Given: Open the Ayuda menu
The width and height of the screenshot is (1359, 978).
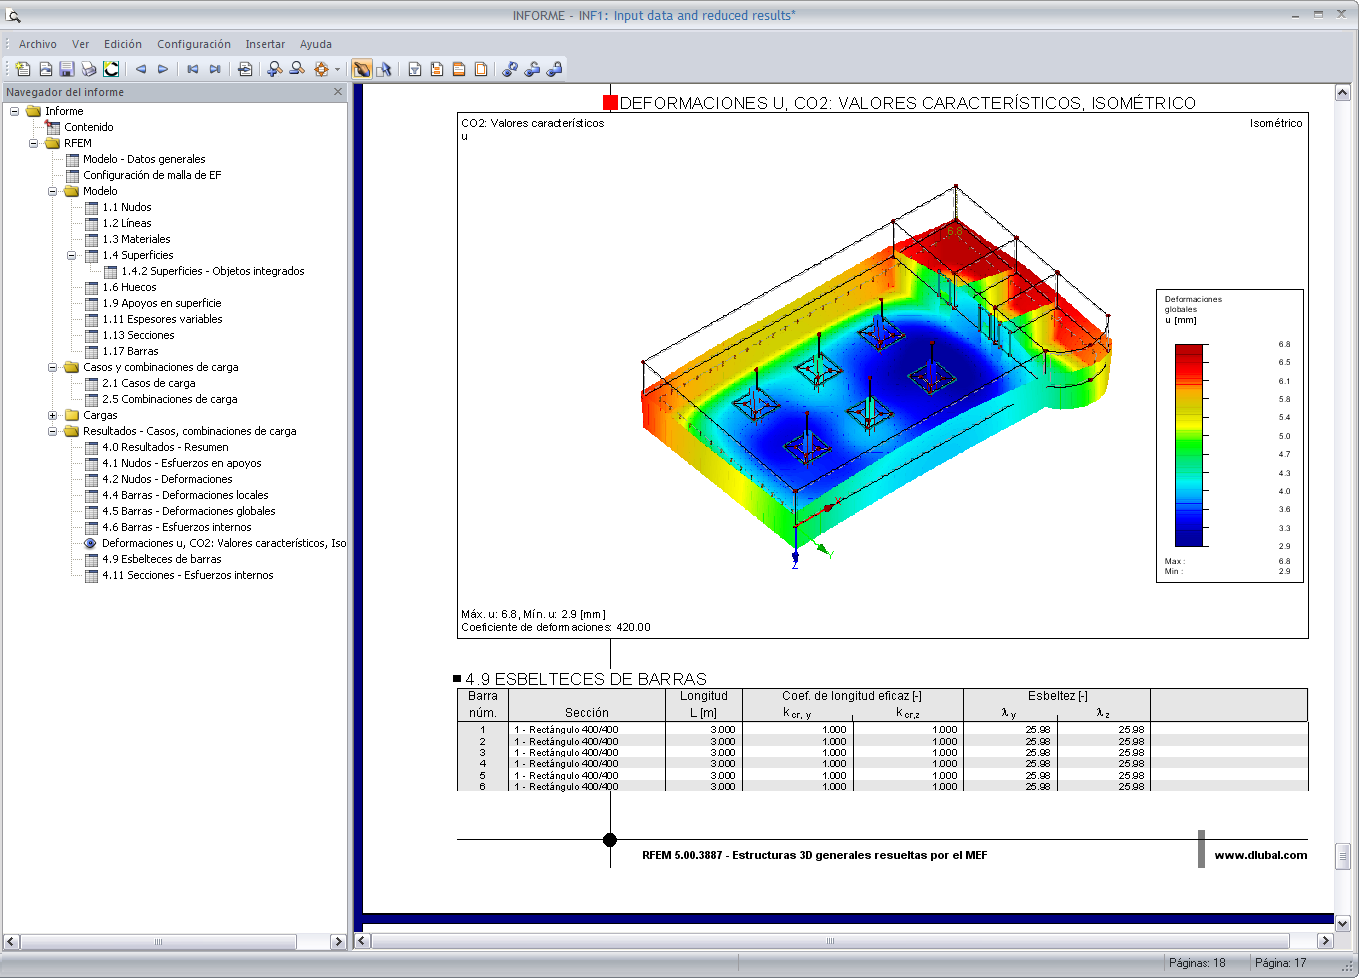Looking at the screenshot, I should pos(316,44).
